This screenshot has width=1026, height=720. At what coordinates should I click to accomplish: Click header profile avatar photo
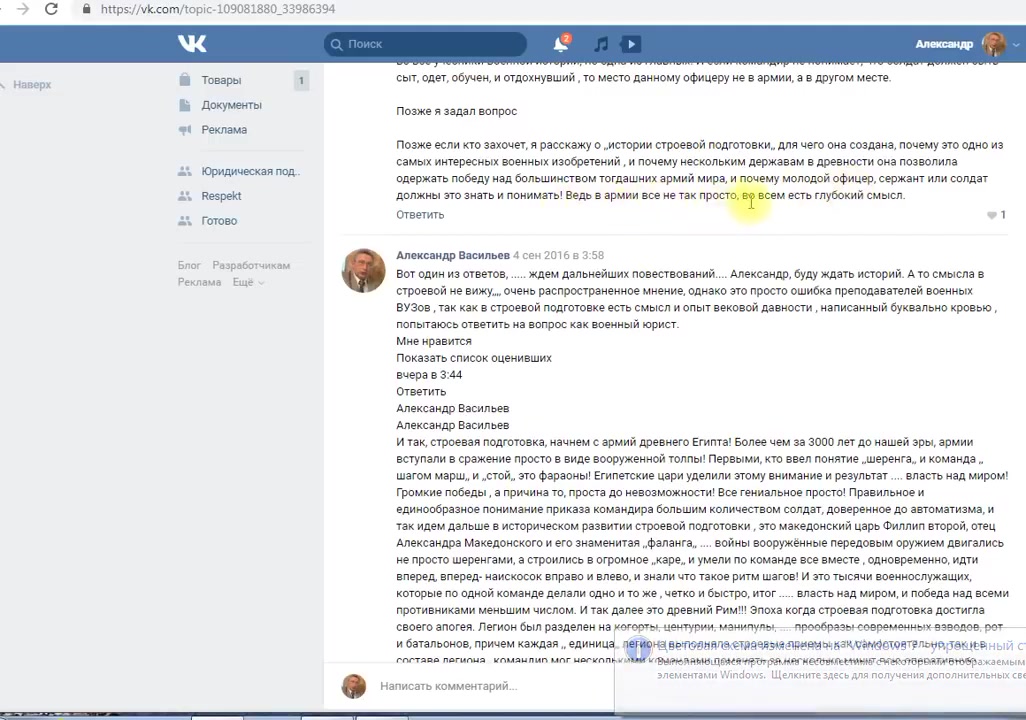tap(994, 44)
